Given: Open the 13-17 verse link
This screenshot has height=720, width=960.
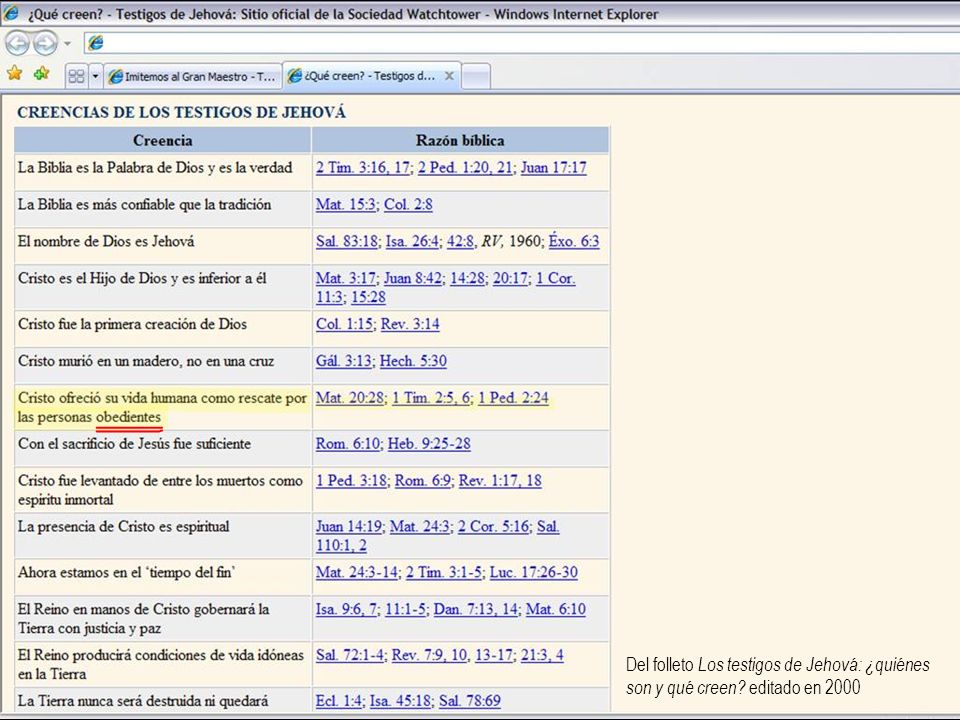Looking at the screenshot, I should [494, 654].
